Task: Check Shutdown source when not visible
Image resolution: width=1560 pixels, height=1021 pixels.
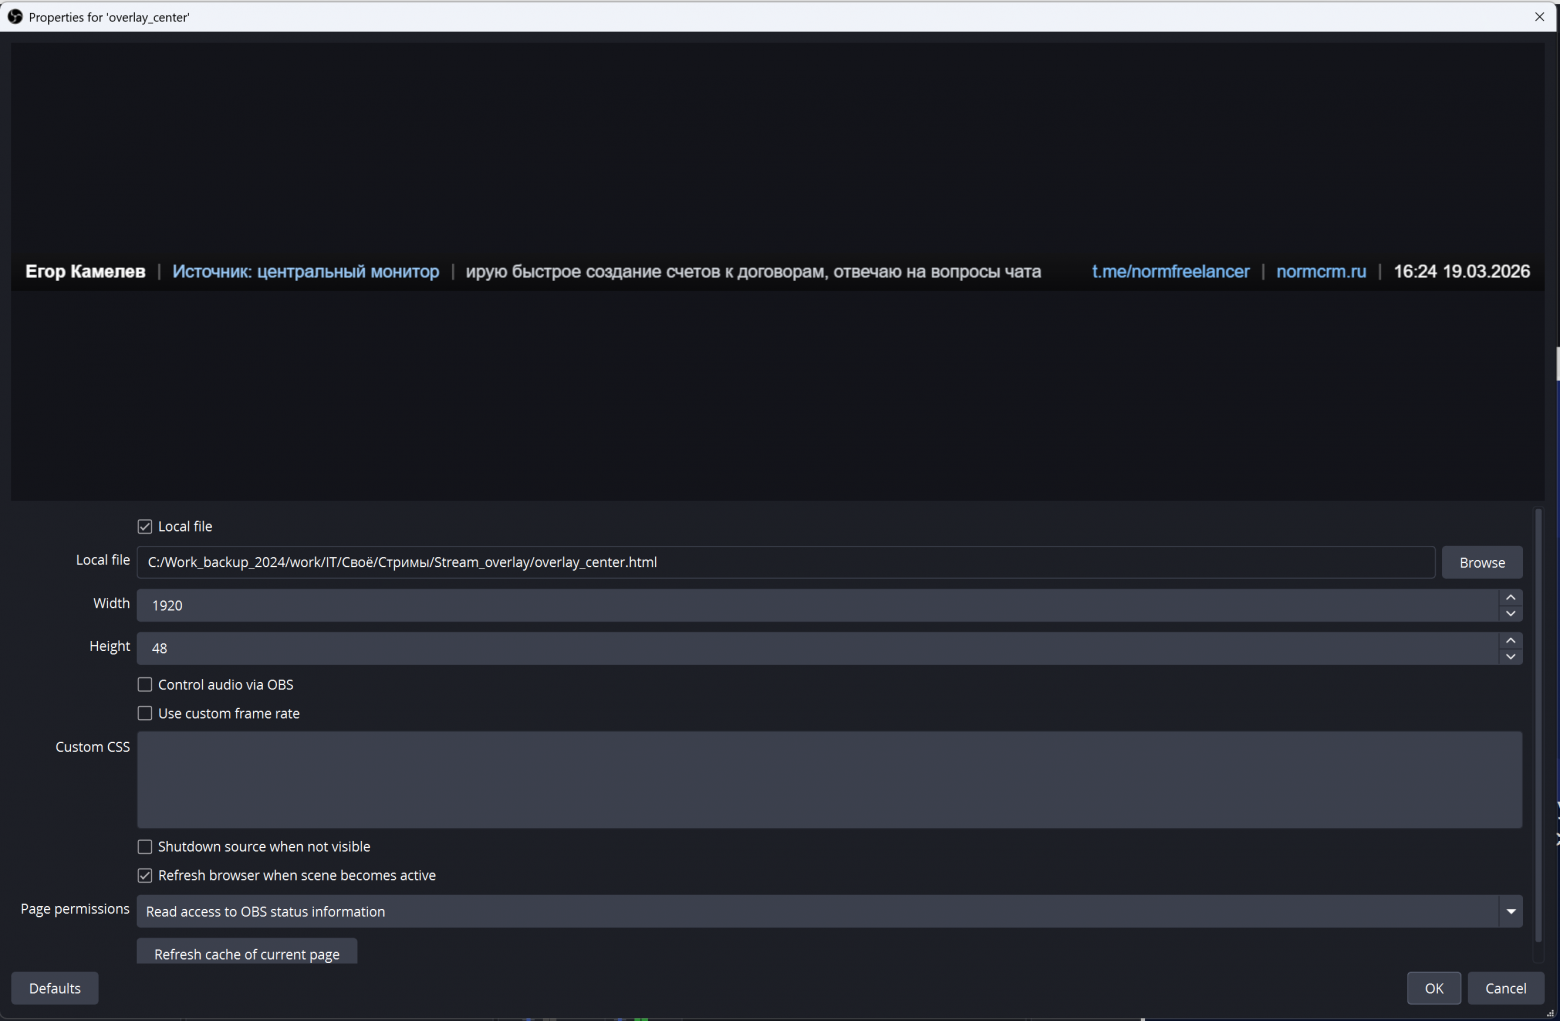Action: pos(145,847)
